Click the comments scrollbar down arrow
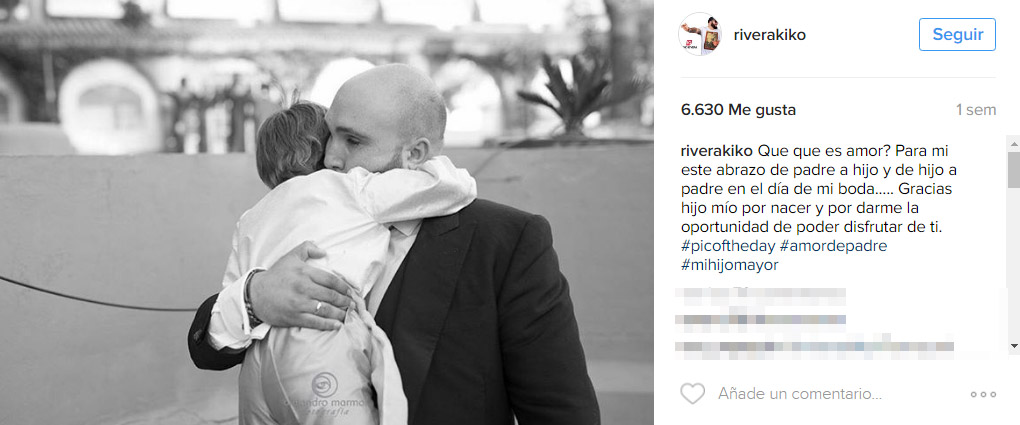 coord(1013,346)
